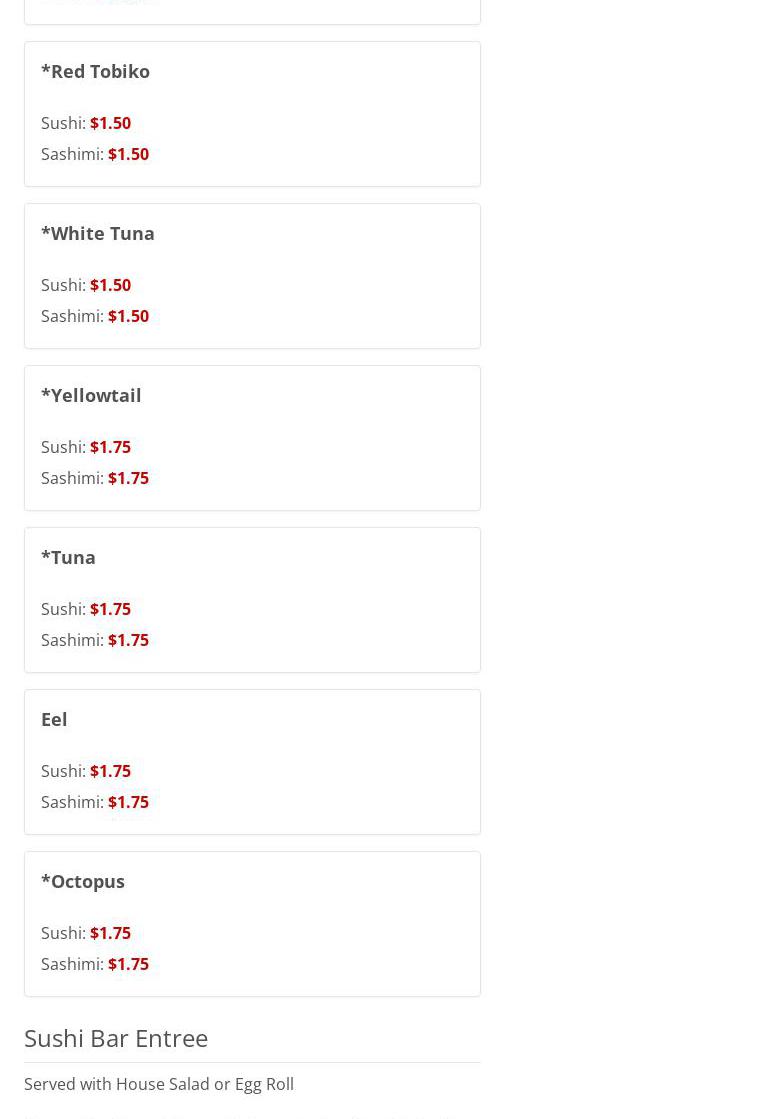Pick Octopus Sashimi $1.75 option

coord(128,964)
